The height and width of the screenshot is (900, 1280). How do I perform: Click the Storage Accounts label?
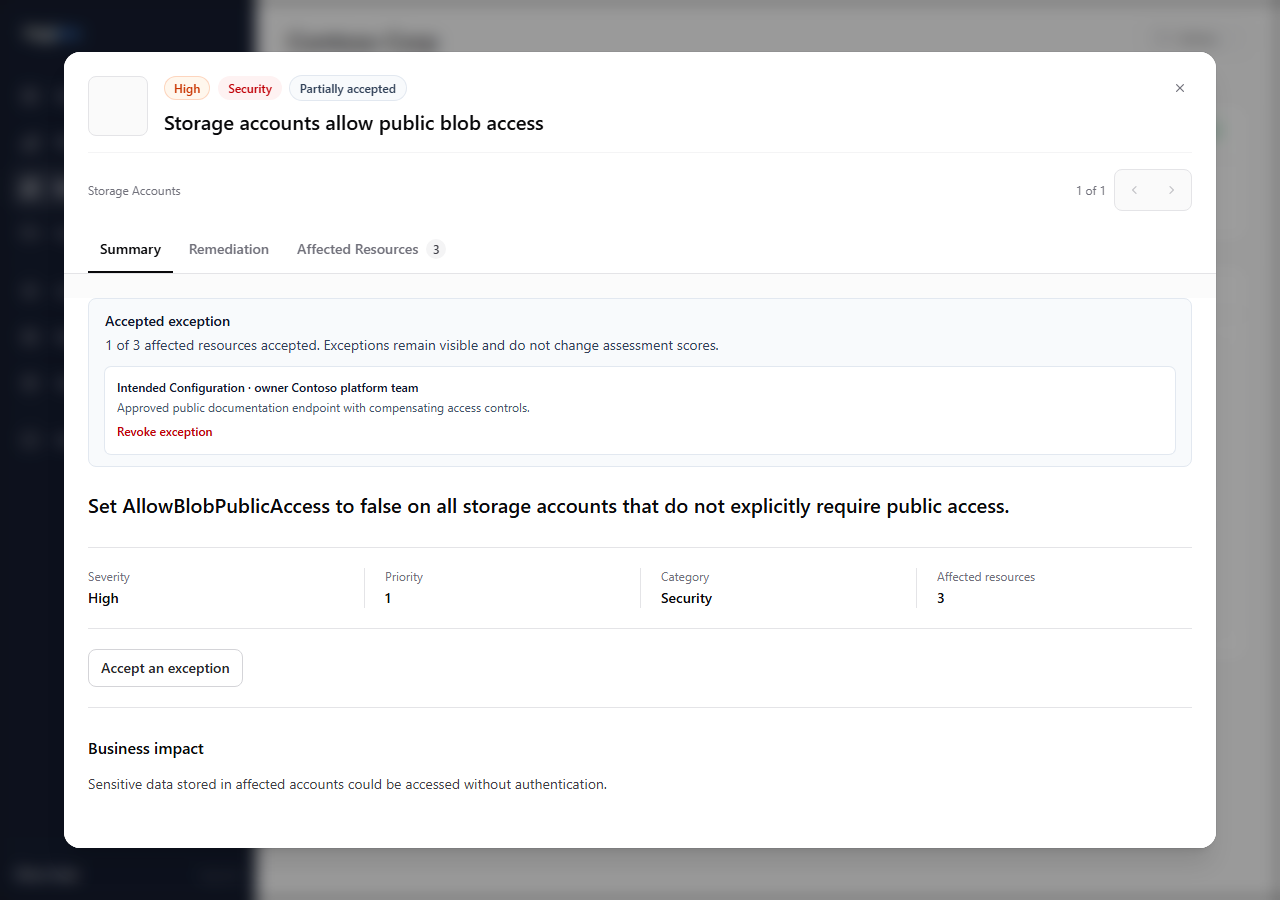tap(134, 191)
